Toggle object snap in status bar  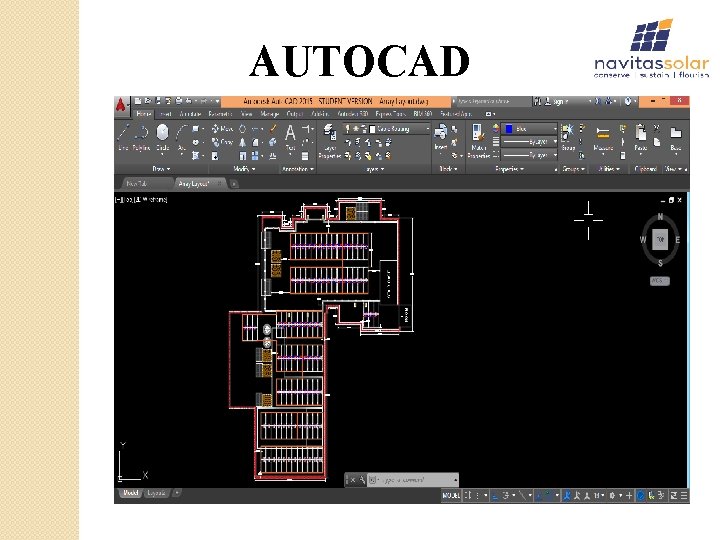coord(548,495)
